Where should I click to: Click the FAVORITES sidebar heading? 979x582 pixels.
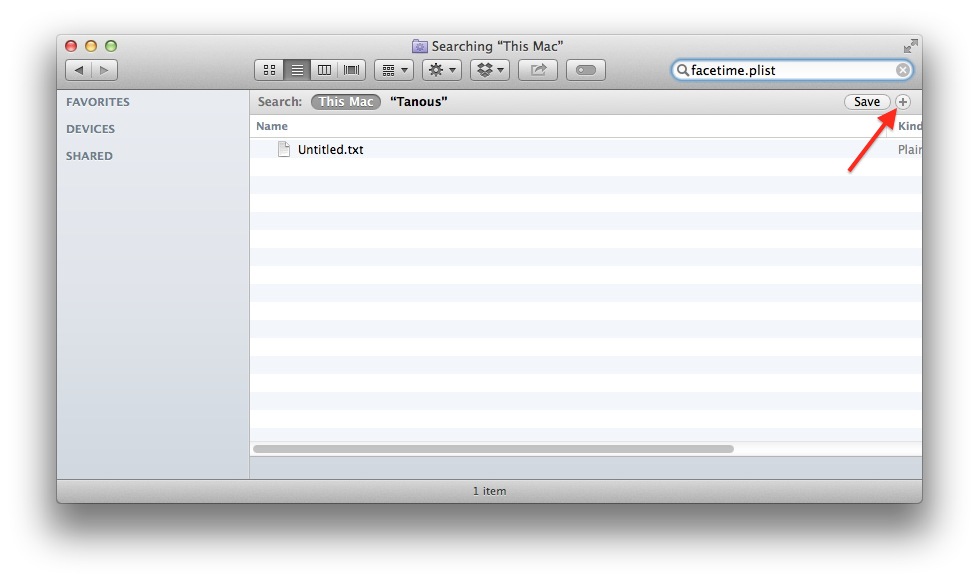pos(98,102)
